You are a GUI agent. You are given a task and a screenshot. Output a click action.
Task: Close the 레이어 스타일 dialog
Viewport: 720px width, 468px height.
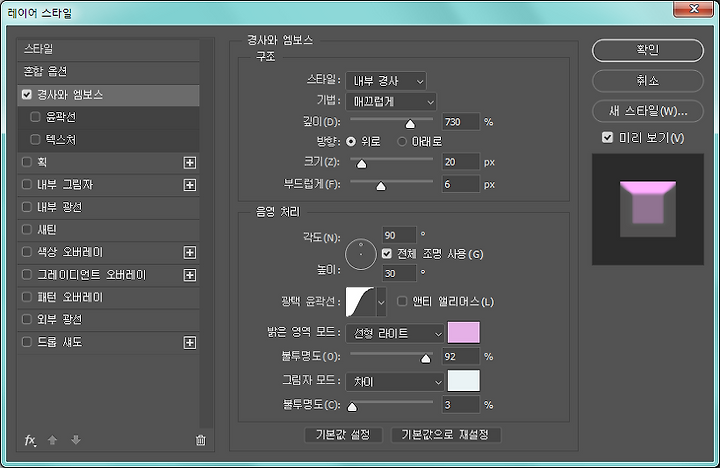[693, 9]
